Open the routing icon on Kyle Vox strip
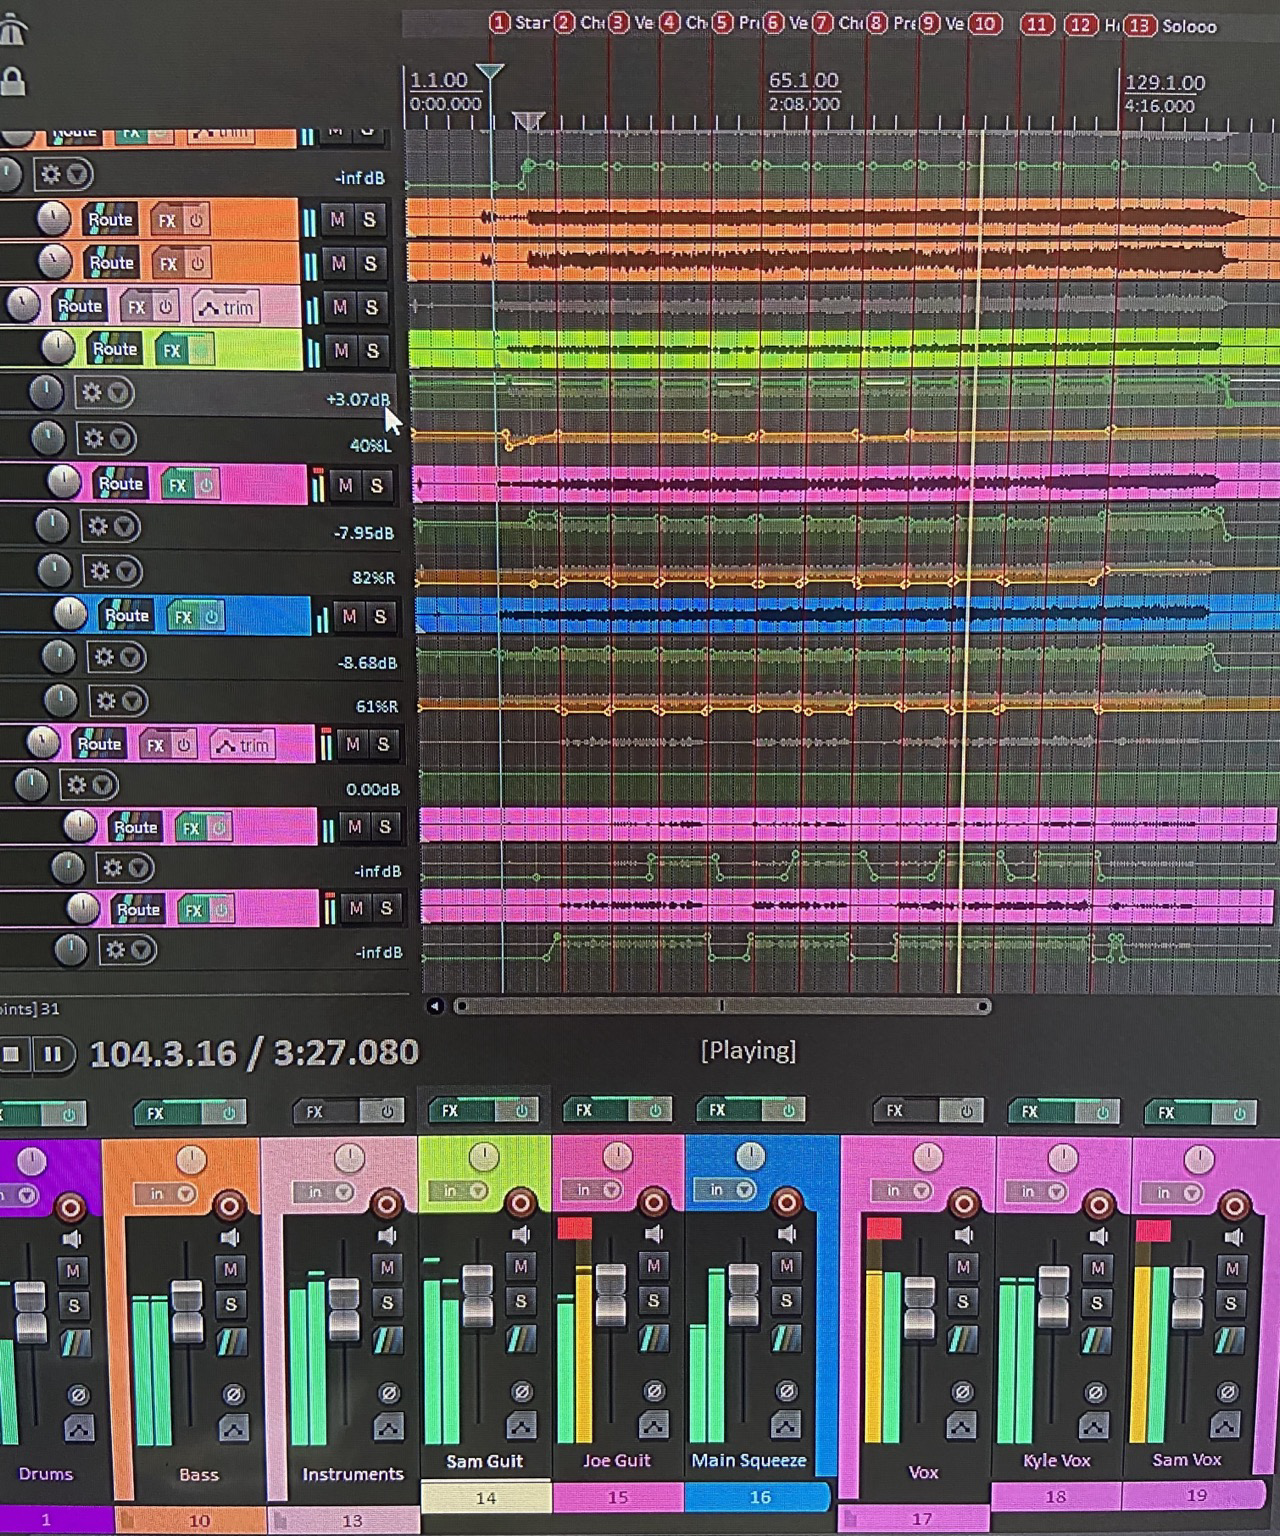The height and width of the screenshot is (1536, 1280). (1097, 1338)
